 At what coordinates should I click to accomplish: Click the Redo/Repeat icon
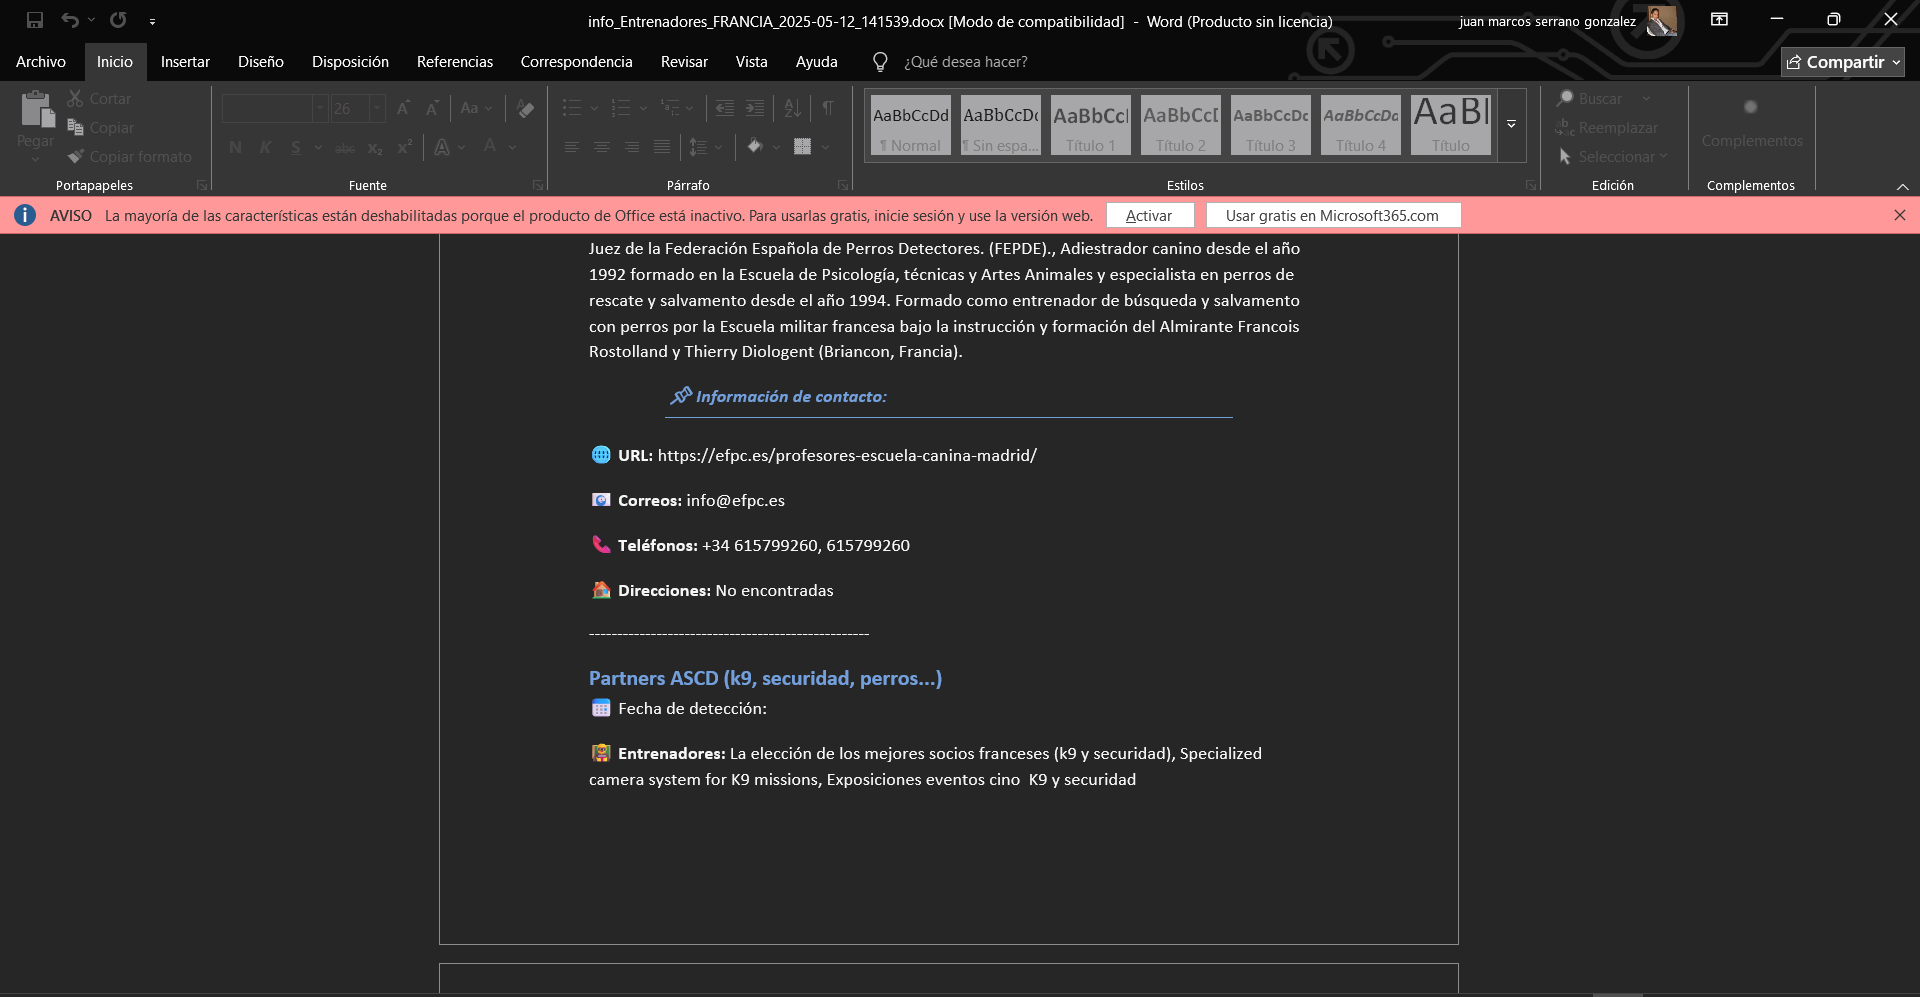[x=118, y=20]
